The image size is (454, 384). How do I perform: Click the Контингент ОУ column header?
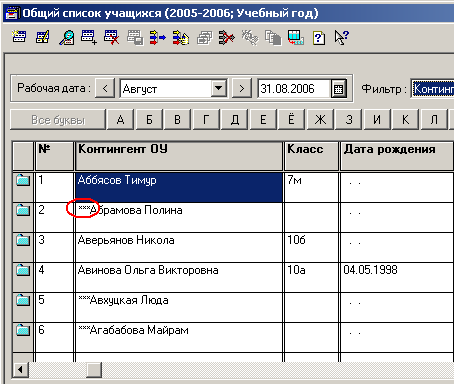[x=179, y=156]
